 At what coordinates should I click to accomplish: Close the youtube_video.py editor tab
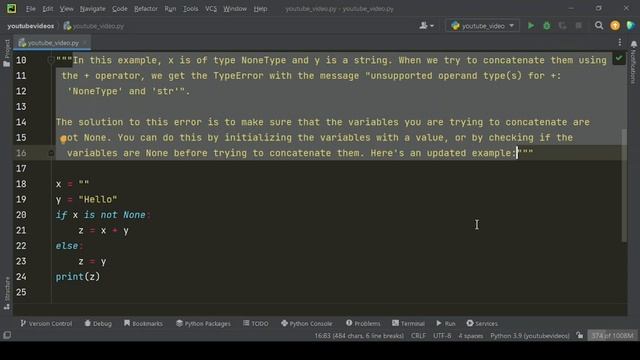[x=85, y=42]
